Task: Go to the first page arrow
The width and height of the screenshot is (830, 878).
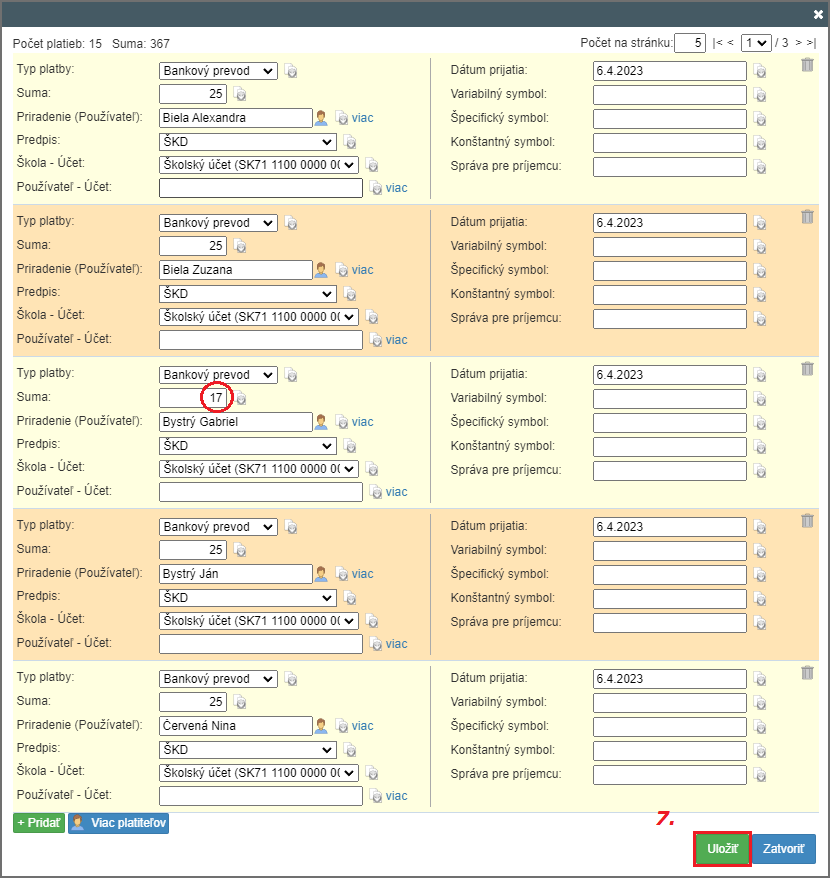Action: tap(717, 43)
